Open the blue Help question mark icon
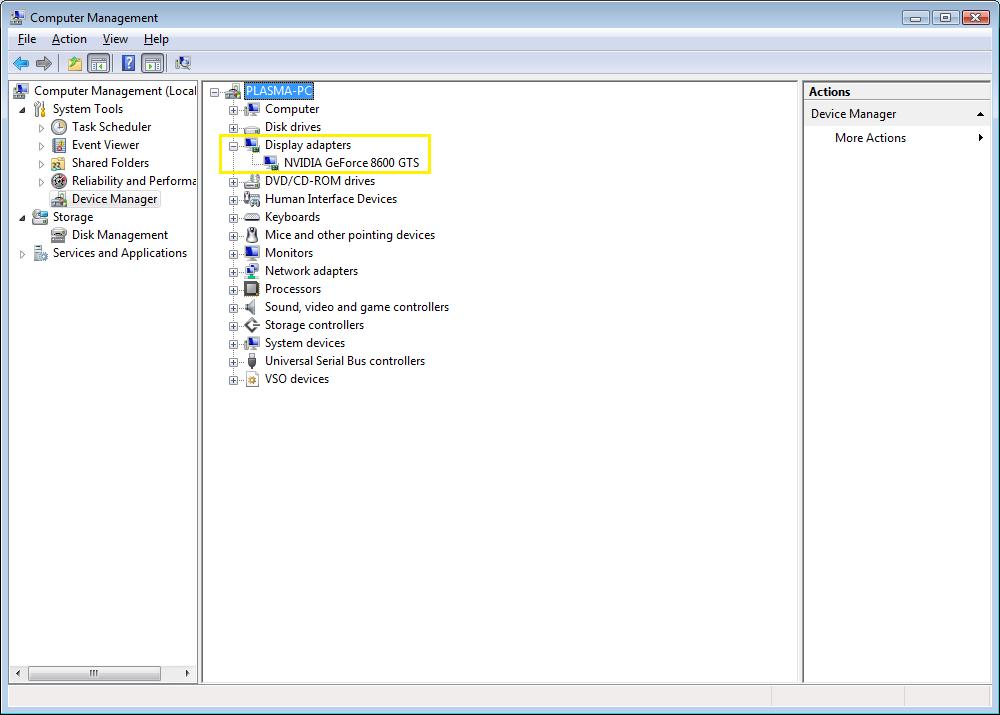 128,63
